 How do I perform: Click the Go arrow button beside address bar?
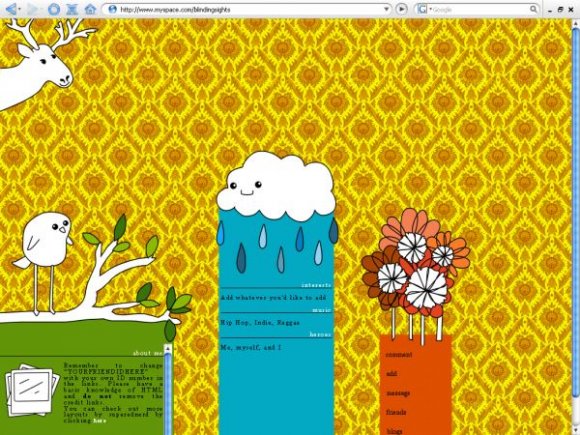(x=401, y=9)
